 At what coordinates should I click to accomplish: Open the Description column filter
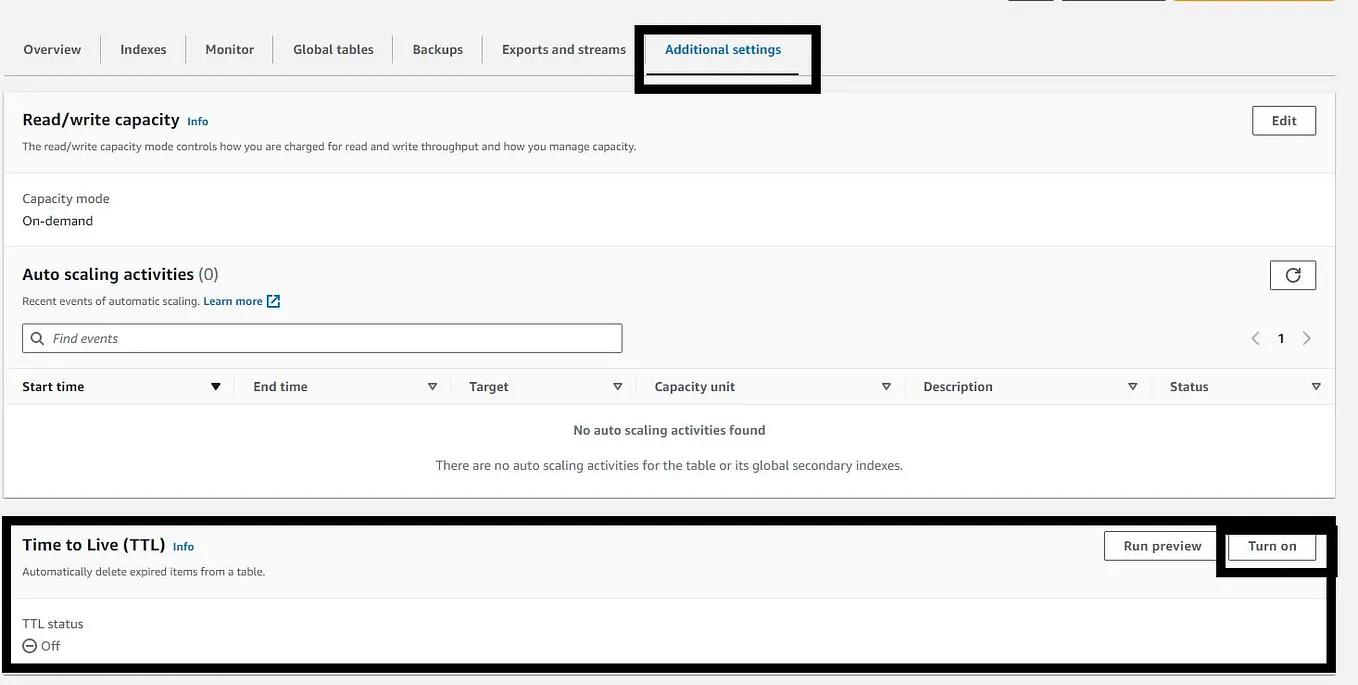click(1132, 386)
